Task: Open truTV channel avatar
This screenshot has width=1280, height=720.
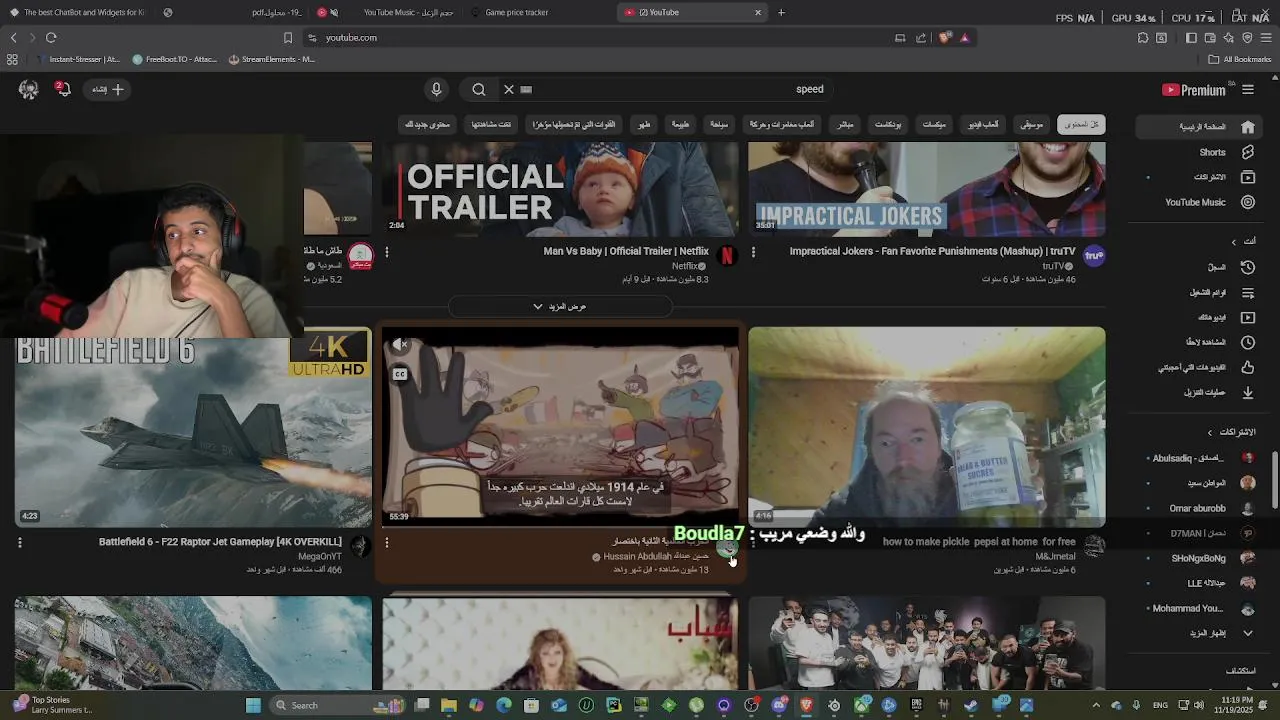Action: point(1094,256)
